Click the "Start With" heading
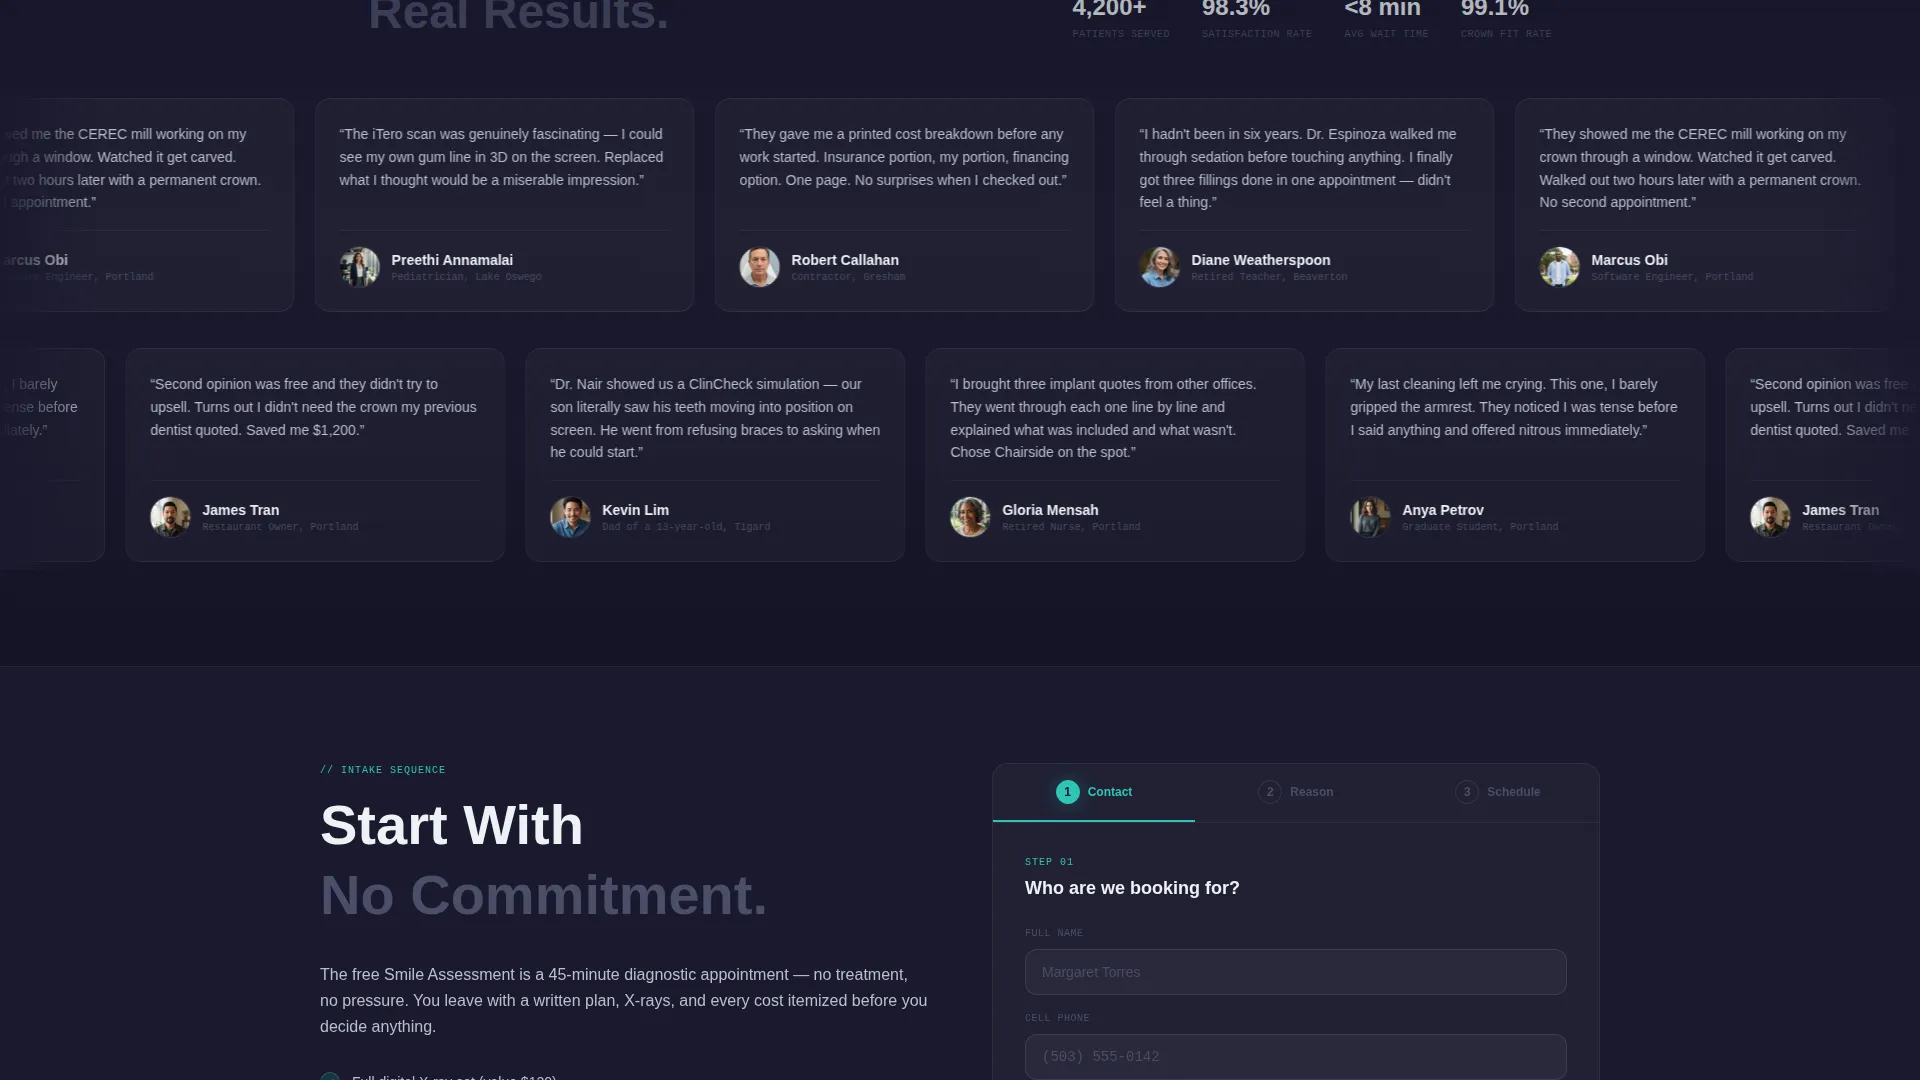This screenshot has width=1920, height=1080. (451, 826)
